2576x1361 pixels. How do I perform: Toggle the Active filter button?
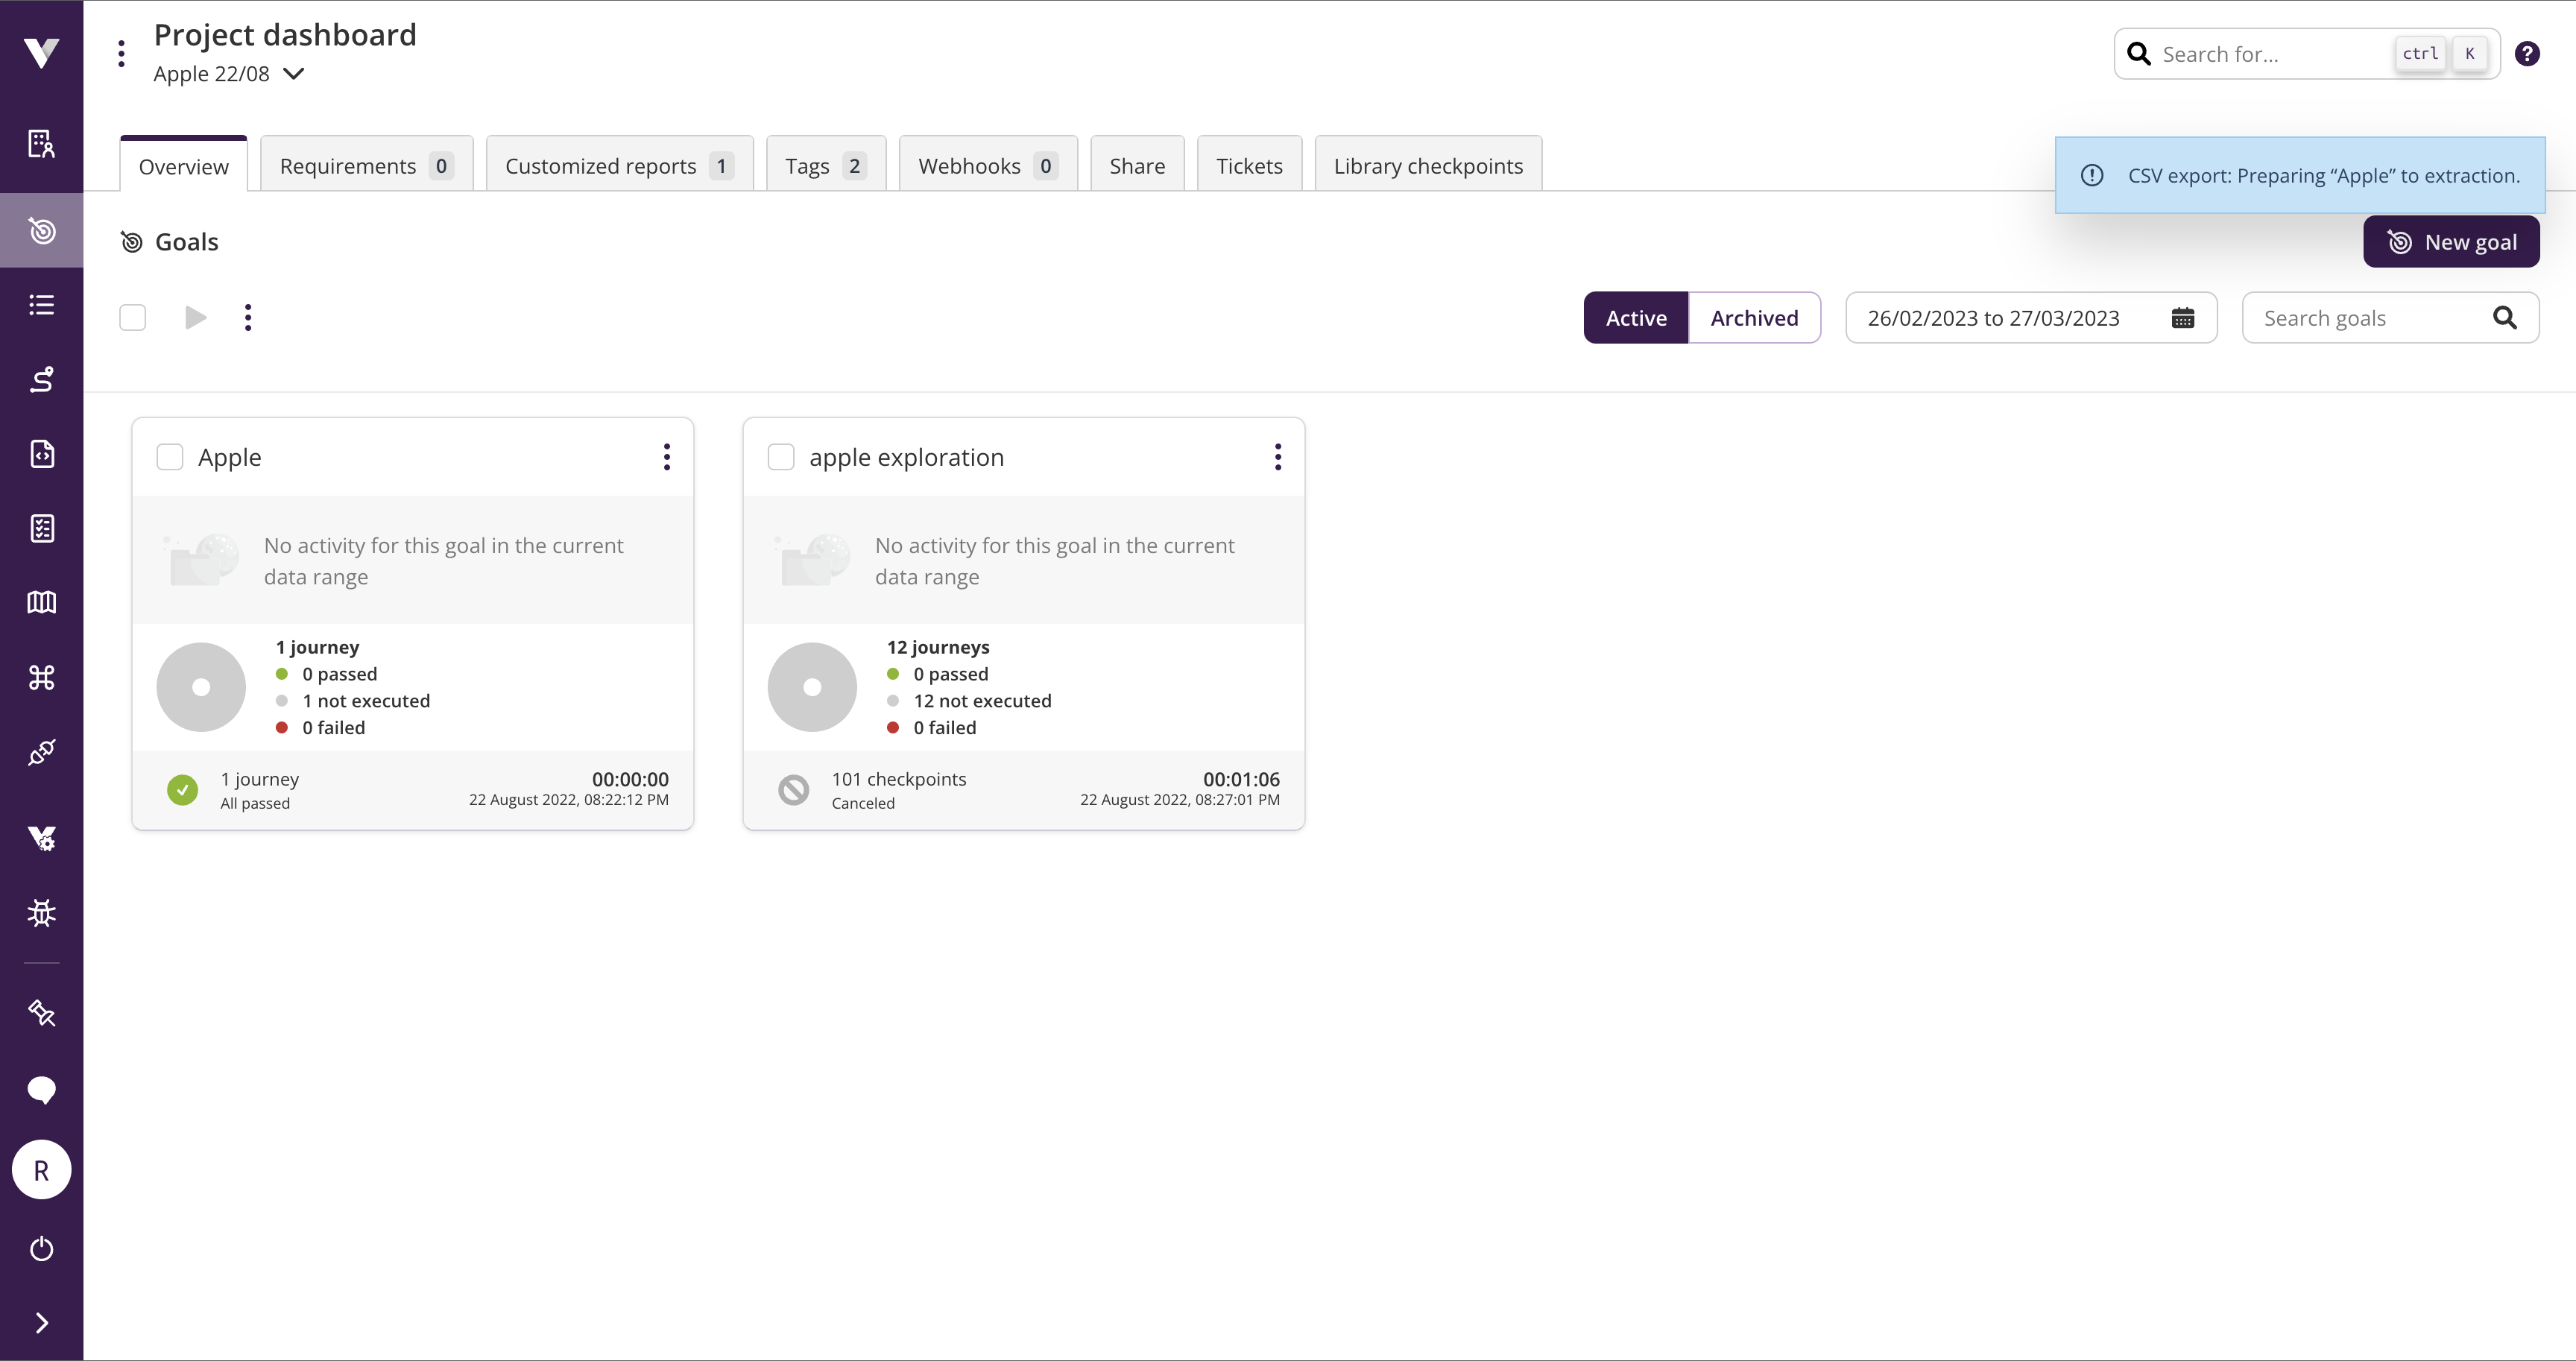[1635, 317]
